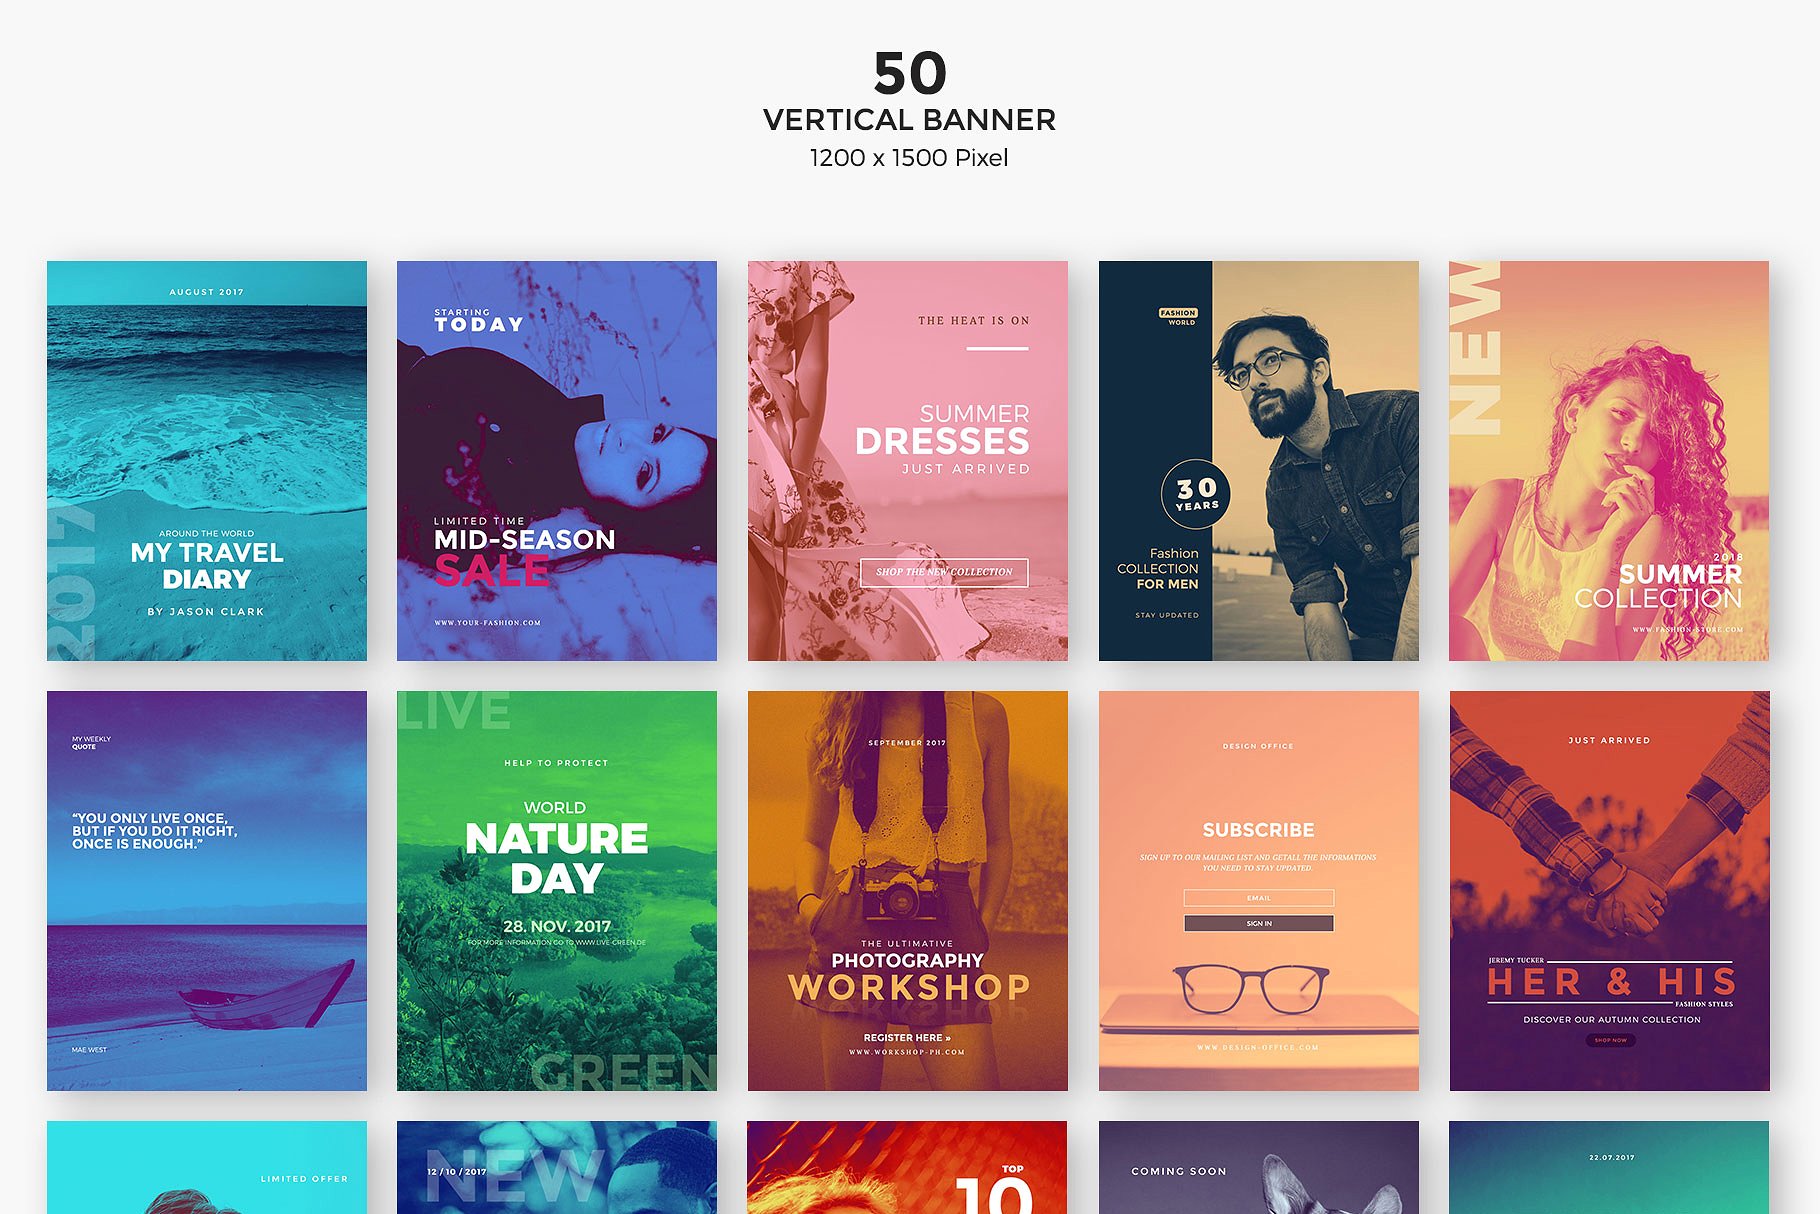Click the www.your-fashion.com link
This screenshot has height=1214, width=1820.
click(x=487, y=623)
